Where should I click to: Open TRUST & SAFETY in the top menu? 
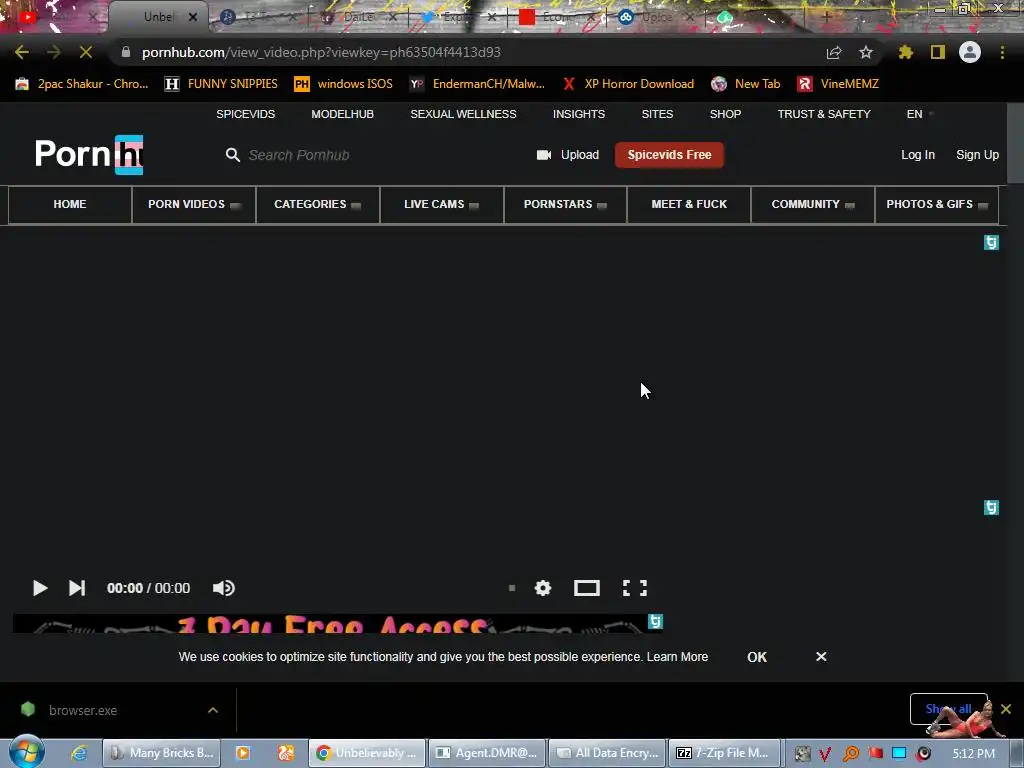(824, 114)
